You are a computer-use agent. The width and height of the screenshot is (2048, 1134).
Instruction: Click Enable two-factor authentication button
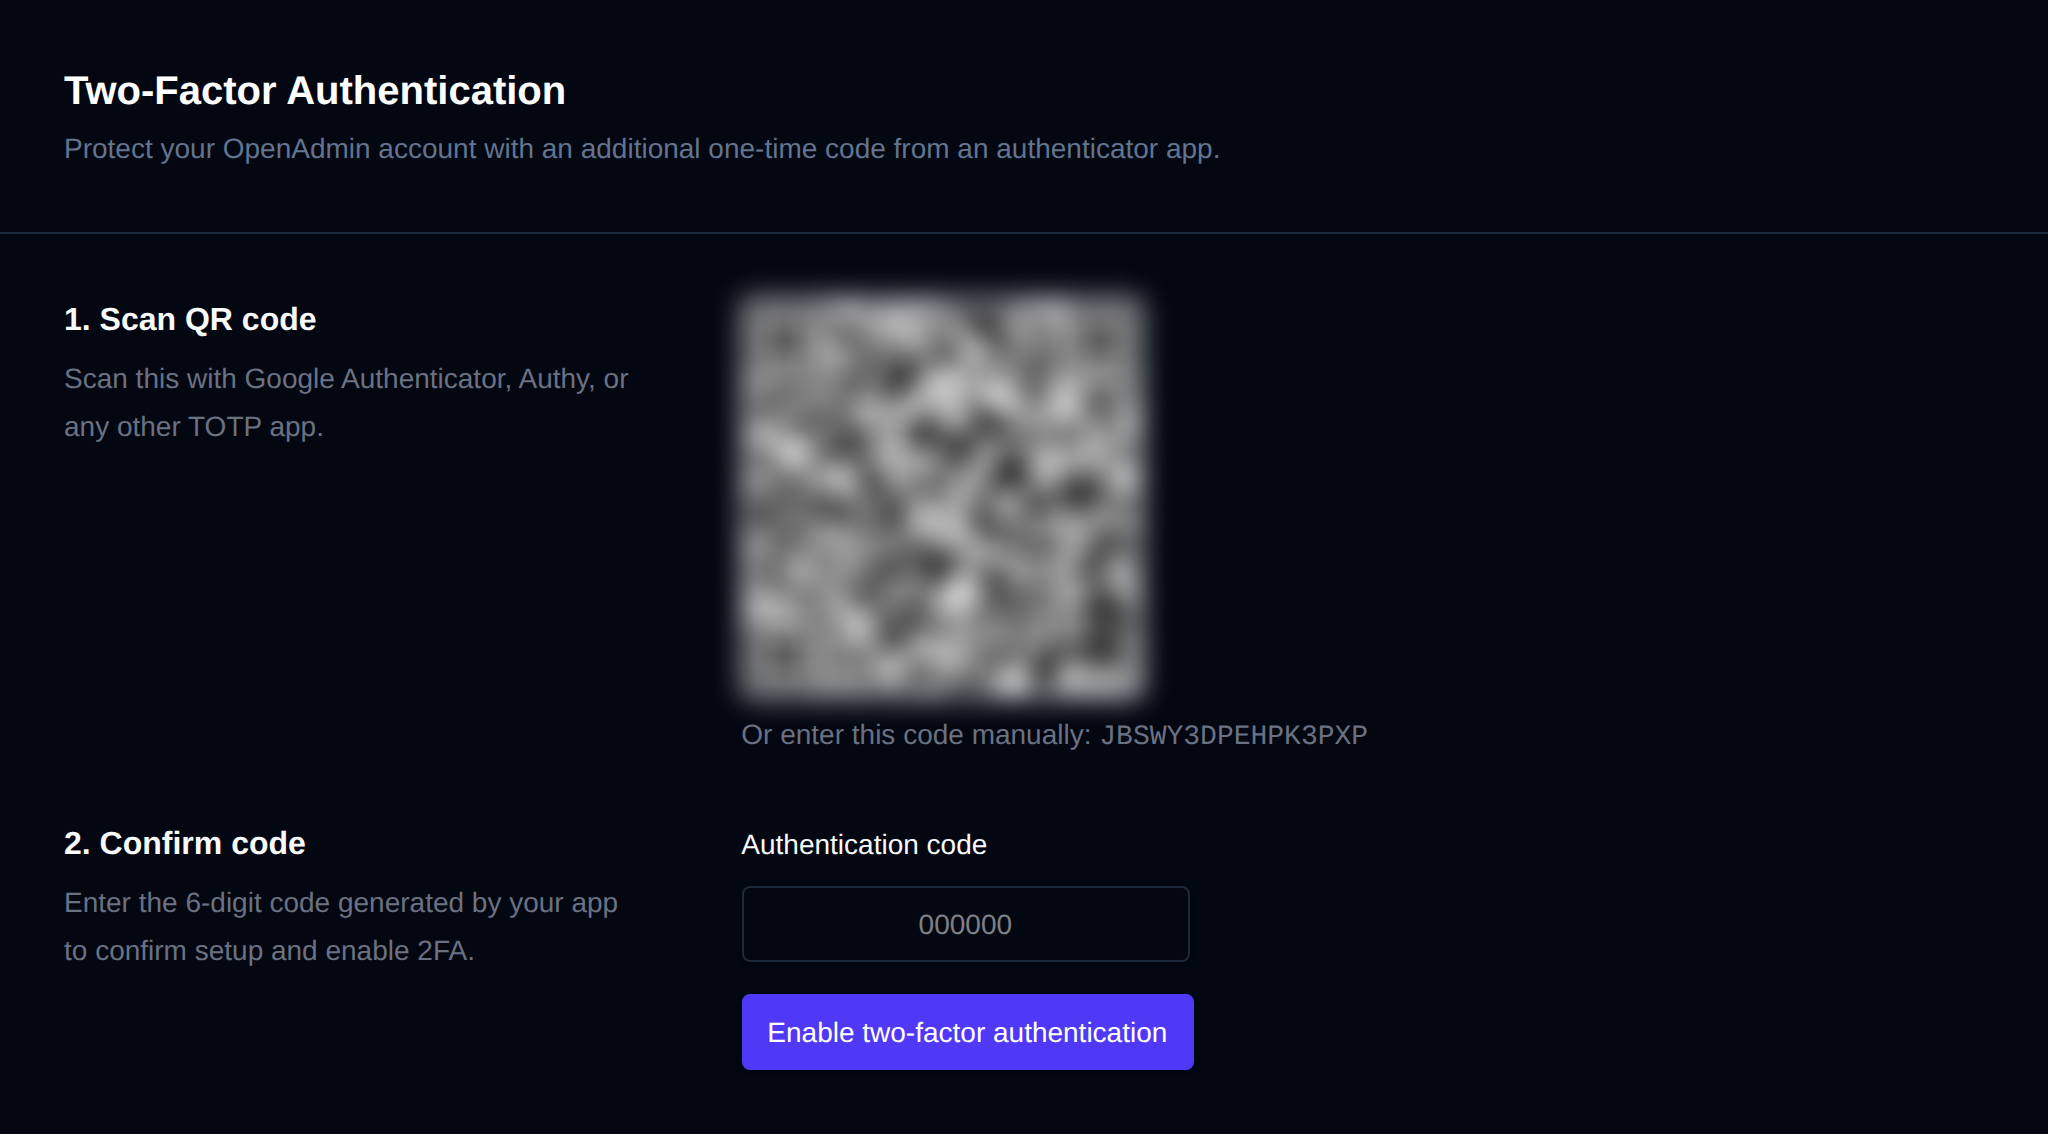(967, 1032)
